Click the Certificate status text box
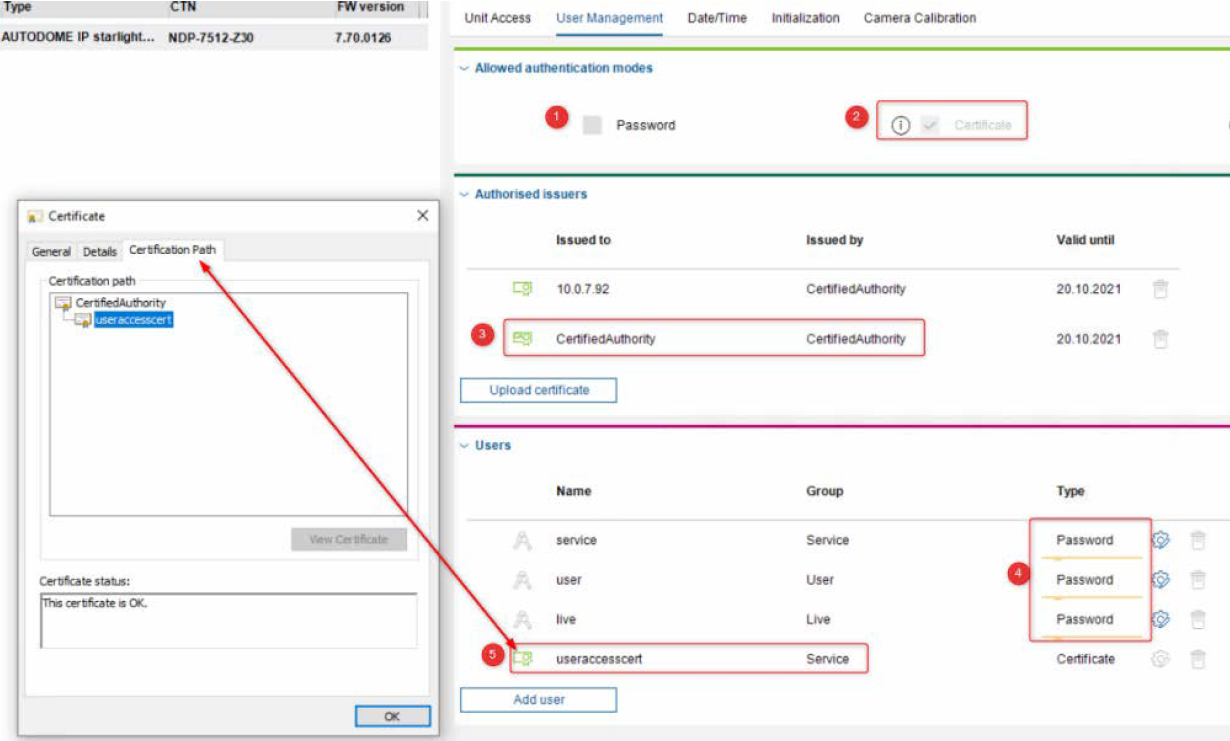The height and width of the screenshot is (741, 1230). 228,620
